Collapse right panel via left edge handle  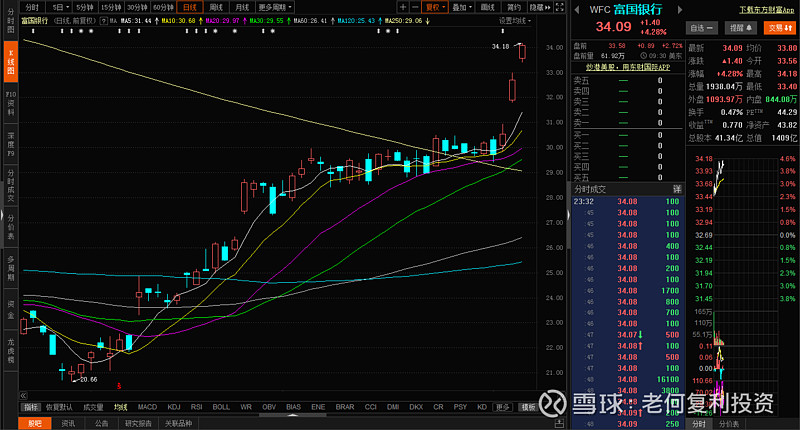(568, 215)
